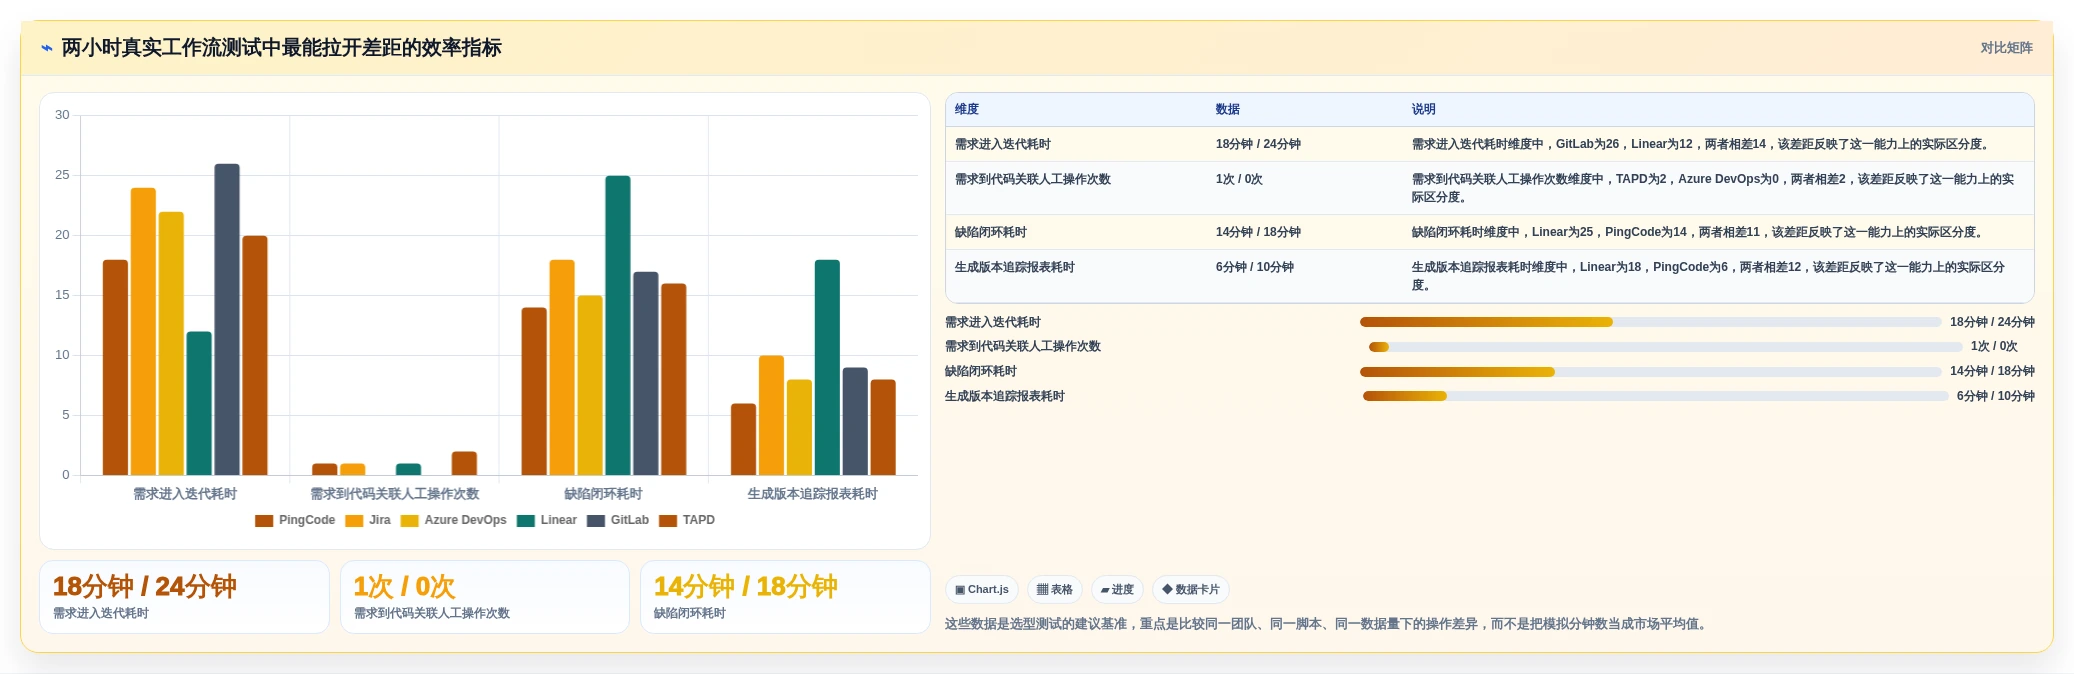Click x-axis label 需求进入迭代耗时
The image size is (2074, 674).
185,494
